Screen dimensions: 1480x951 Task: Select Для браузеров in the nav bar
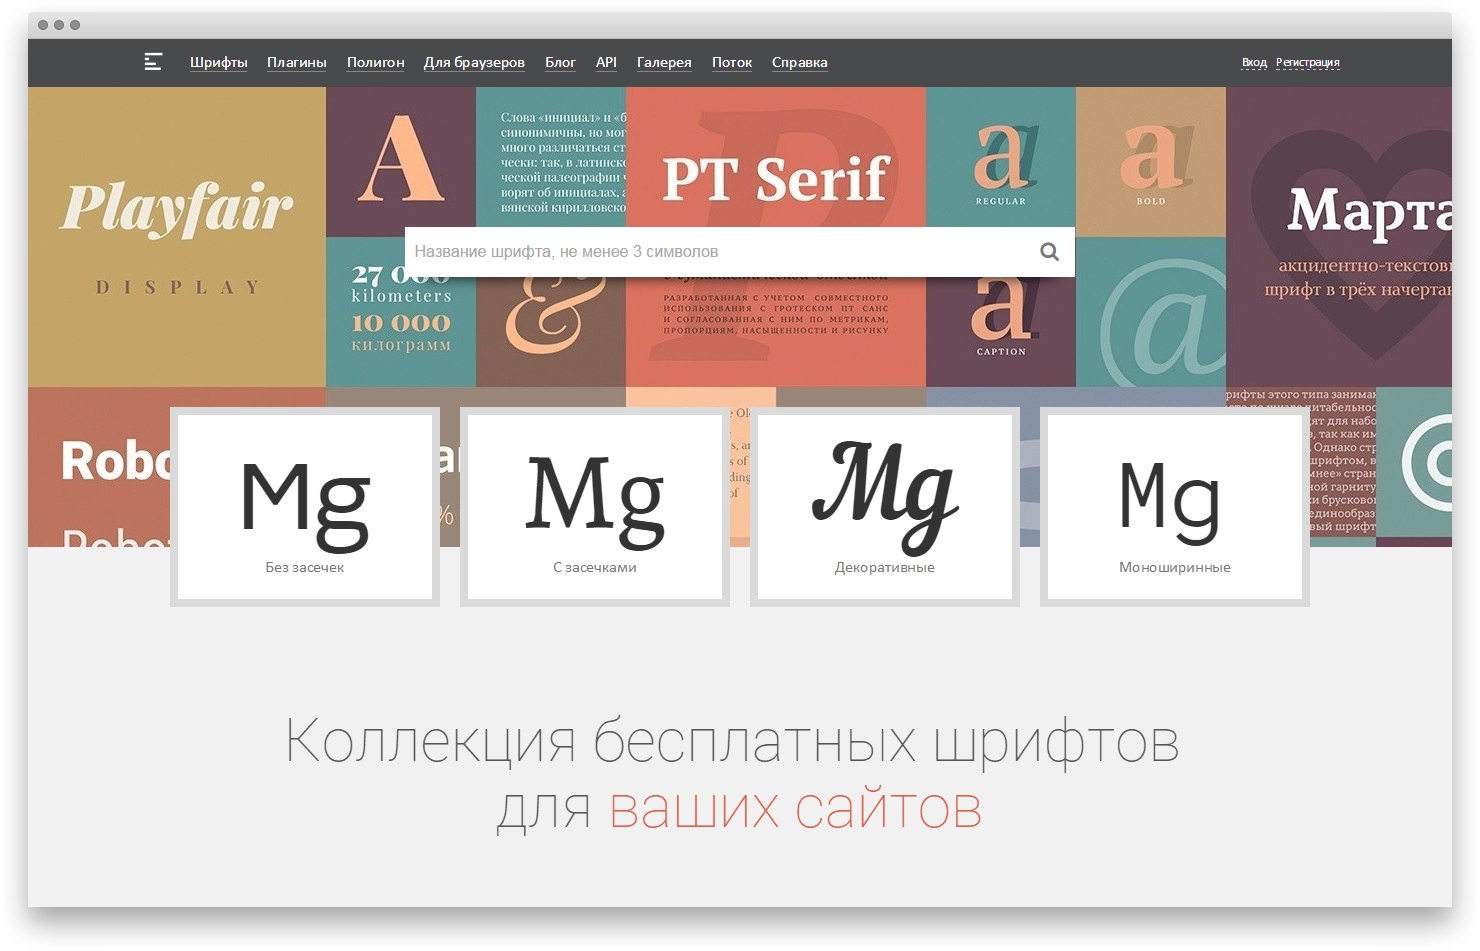(474, 62)
